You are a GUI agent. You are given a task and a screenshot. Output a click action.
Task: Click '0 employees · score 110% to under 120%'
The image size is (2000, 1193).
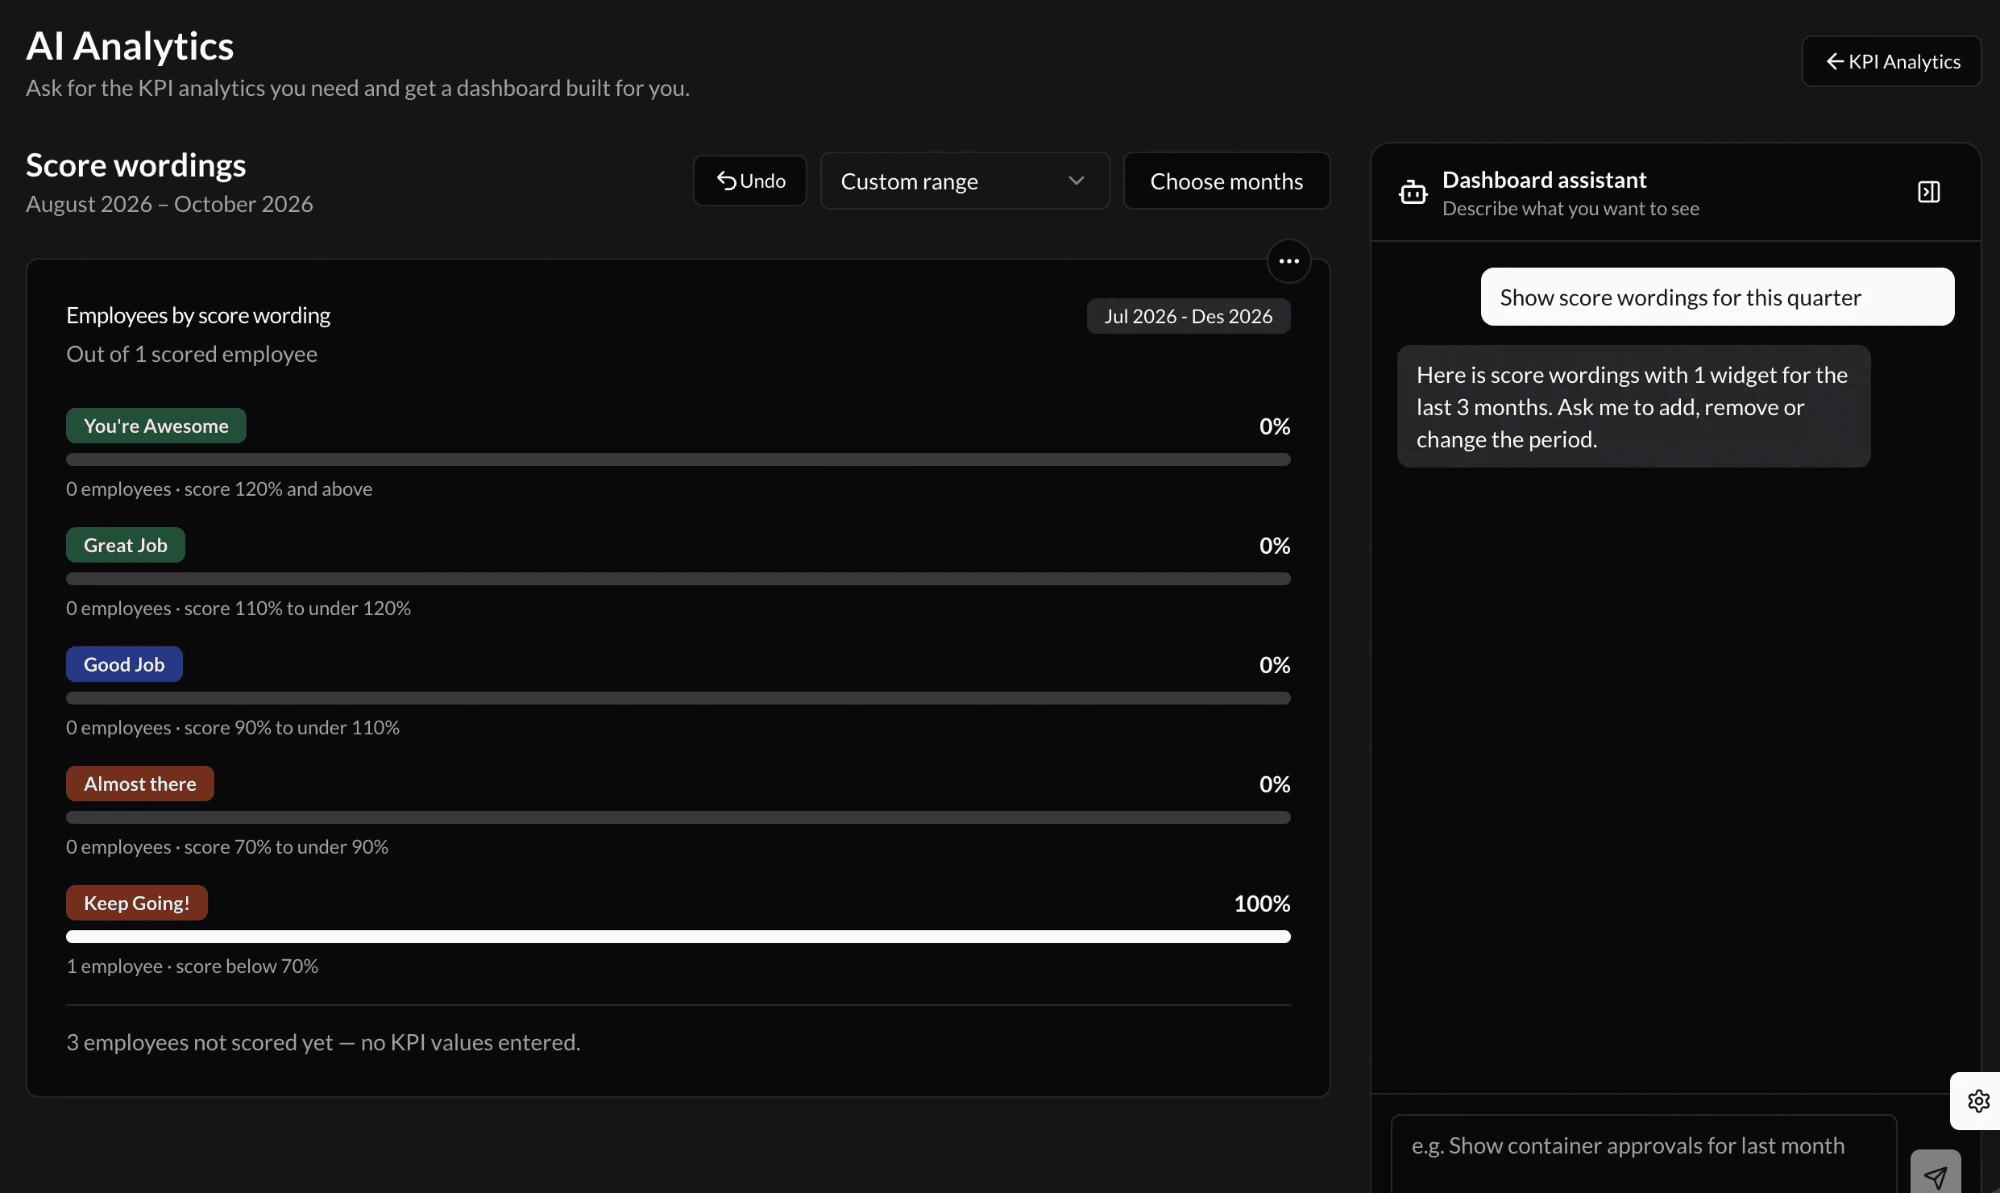238,608
